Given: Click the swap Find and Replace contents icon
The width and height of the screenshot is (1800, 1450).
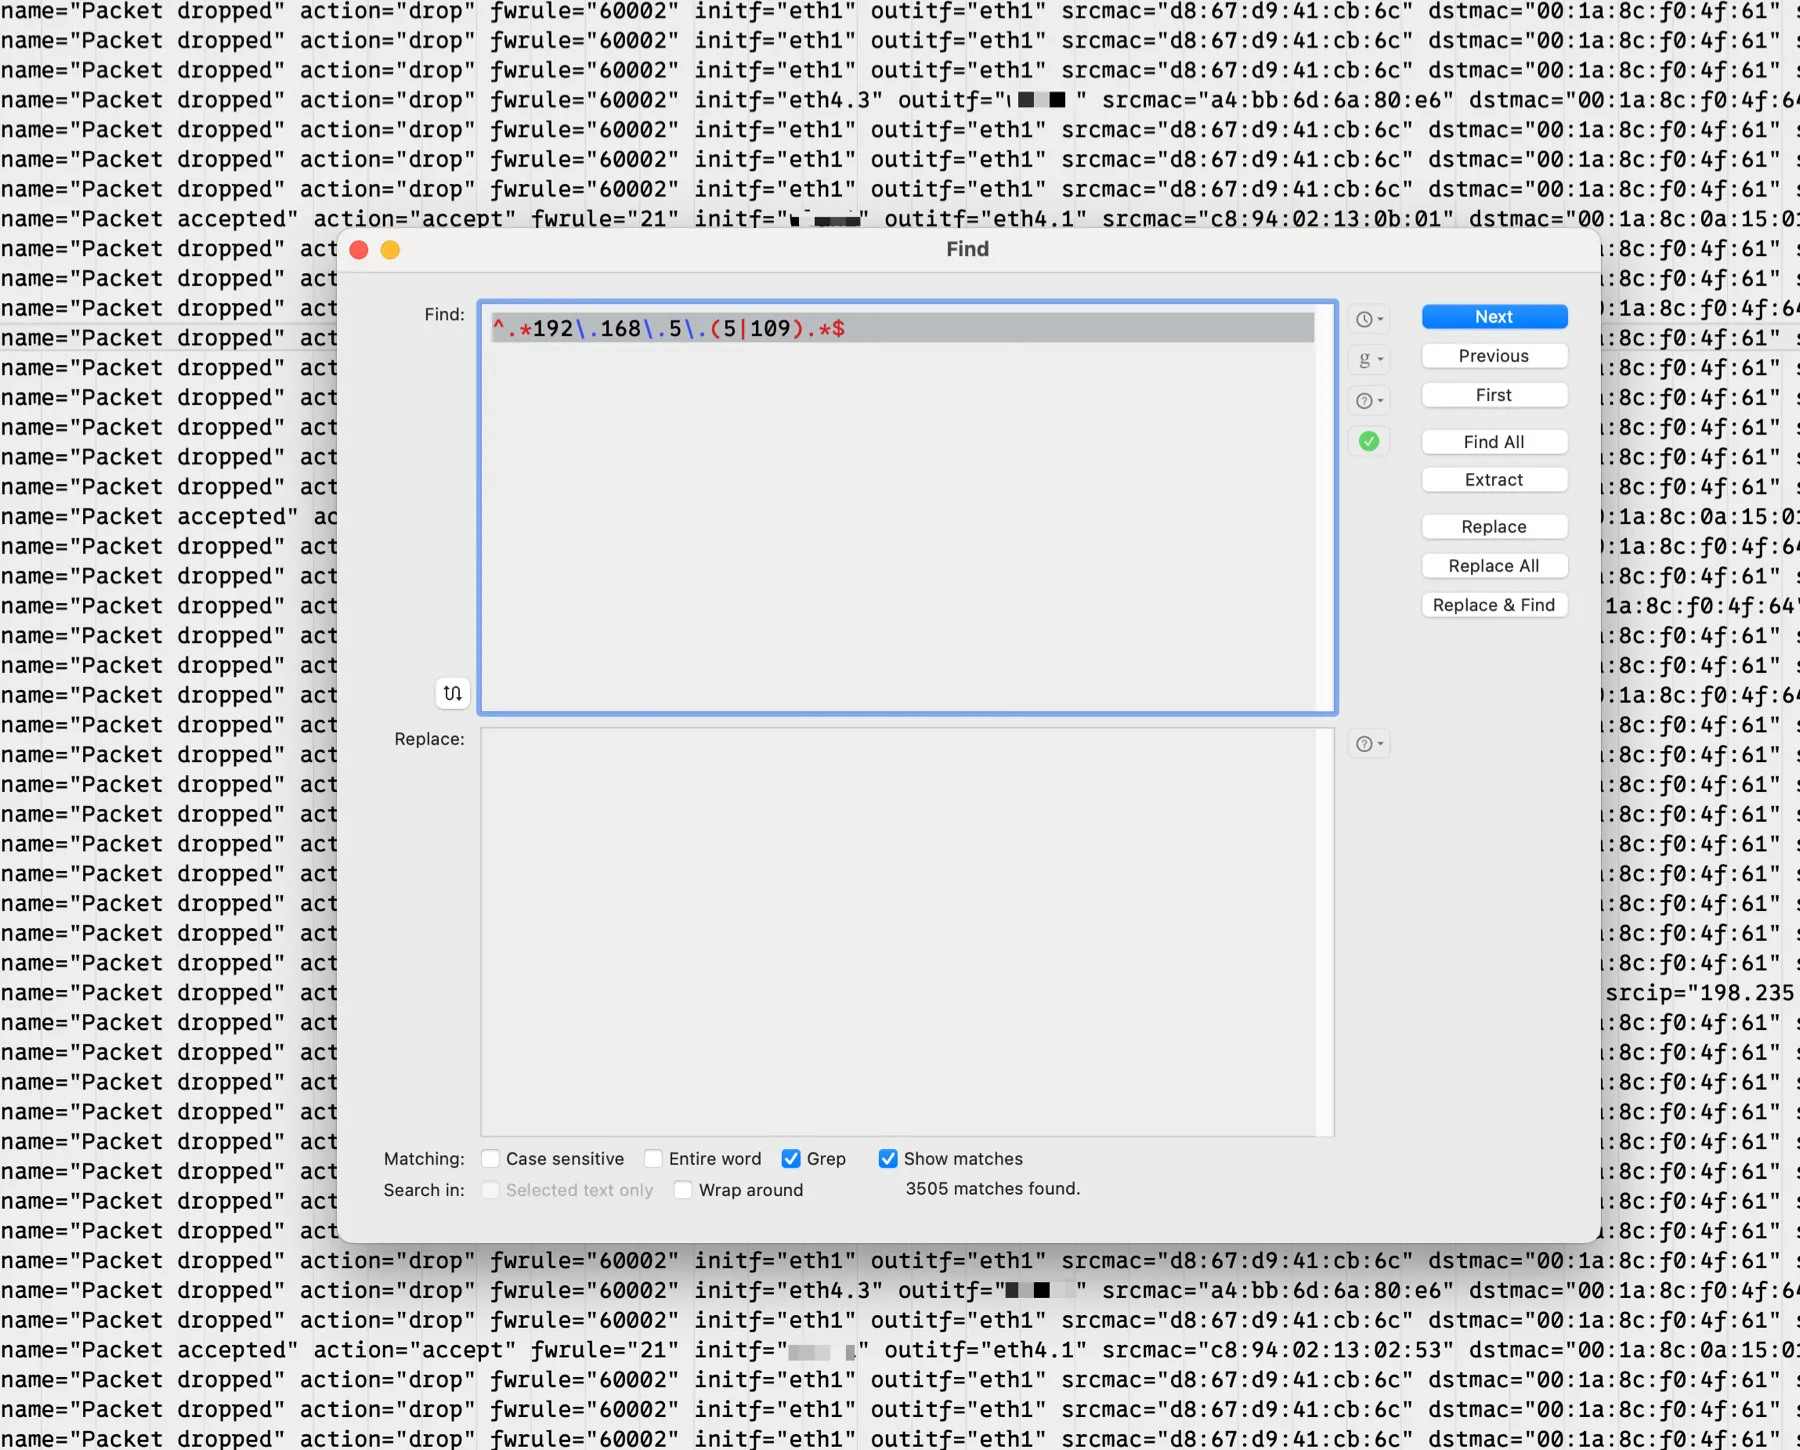Looking at the screenshot, I should click(452, 693).
